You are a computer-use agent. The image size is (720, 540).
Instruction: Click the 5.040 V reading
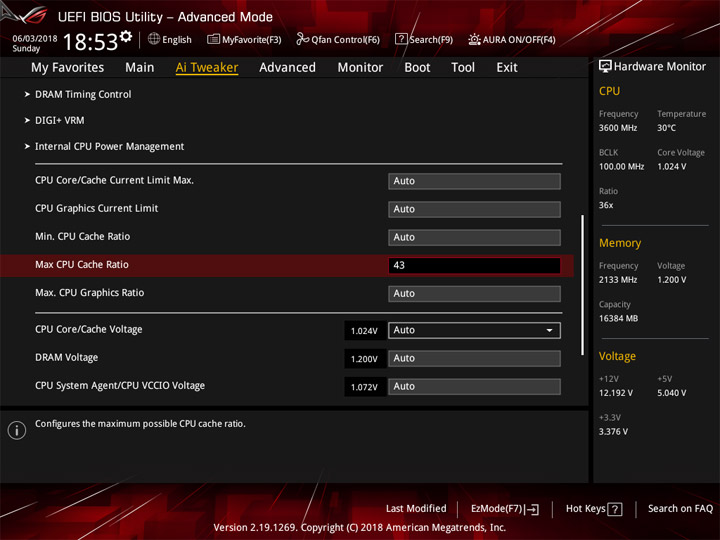click(672, 393)
